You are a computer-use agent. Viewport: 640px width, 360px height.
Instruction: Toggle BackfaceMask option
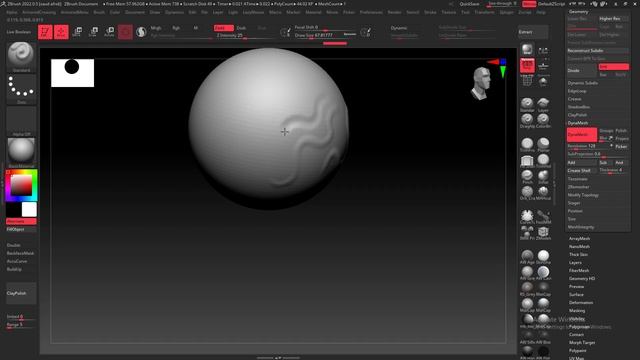click(20, 253)
